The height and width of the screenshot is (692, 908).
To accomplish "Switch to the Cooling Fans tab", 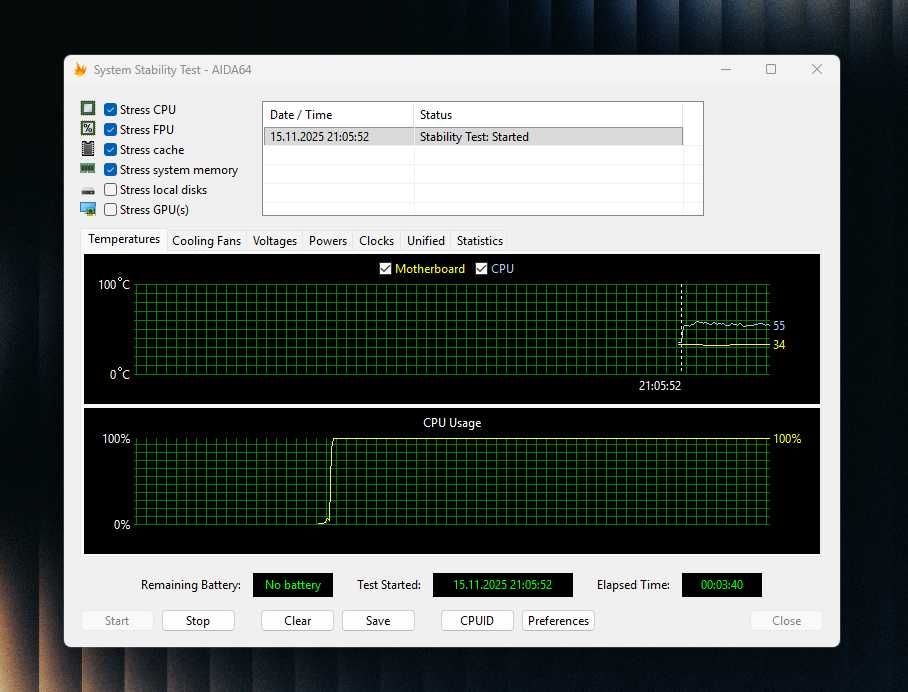I will [x=206, y=241].
